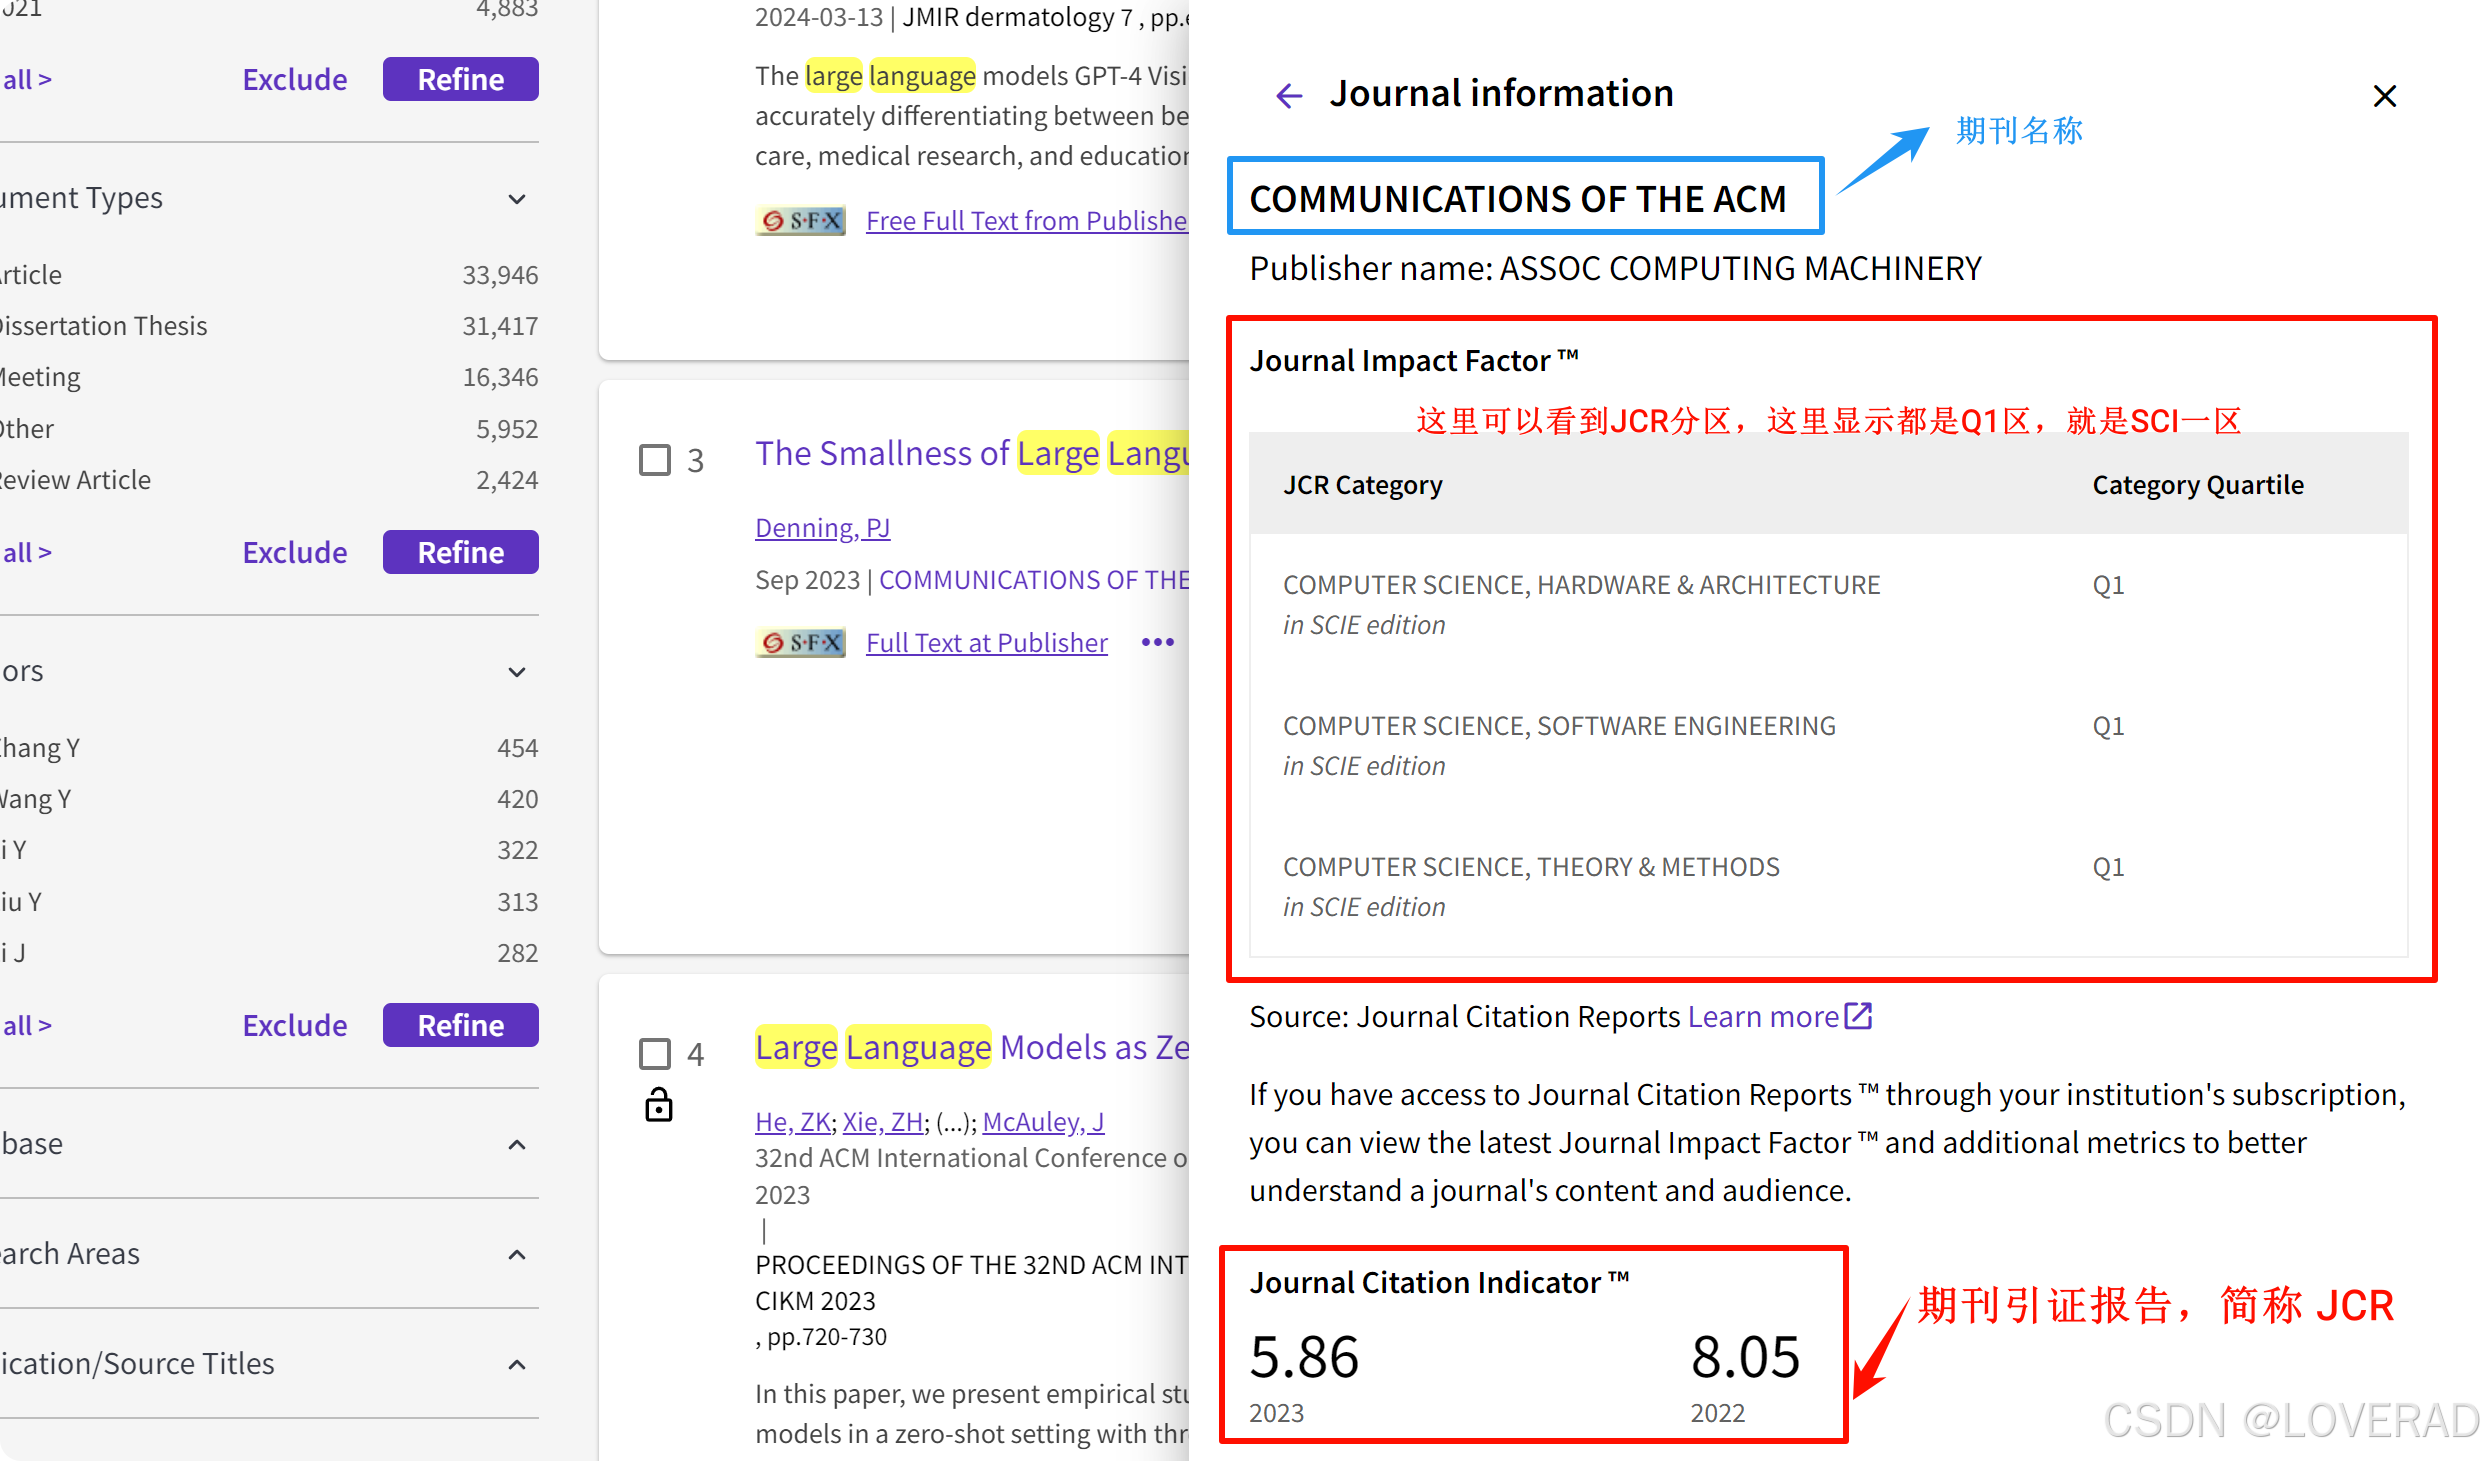Open the three-dots more options for result 3
This screenshot has width=2484, height=1461.
(x=1157, y=642)
